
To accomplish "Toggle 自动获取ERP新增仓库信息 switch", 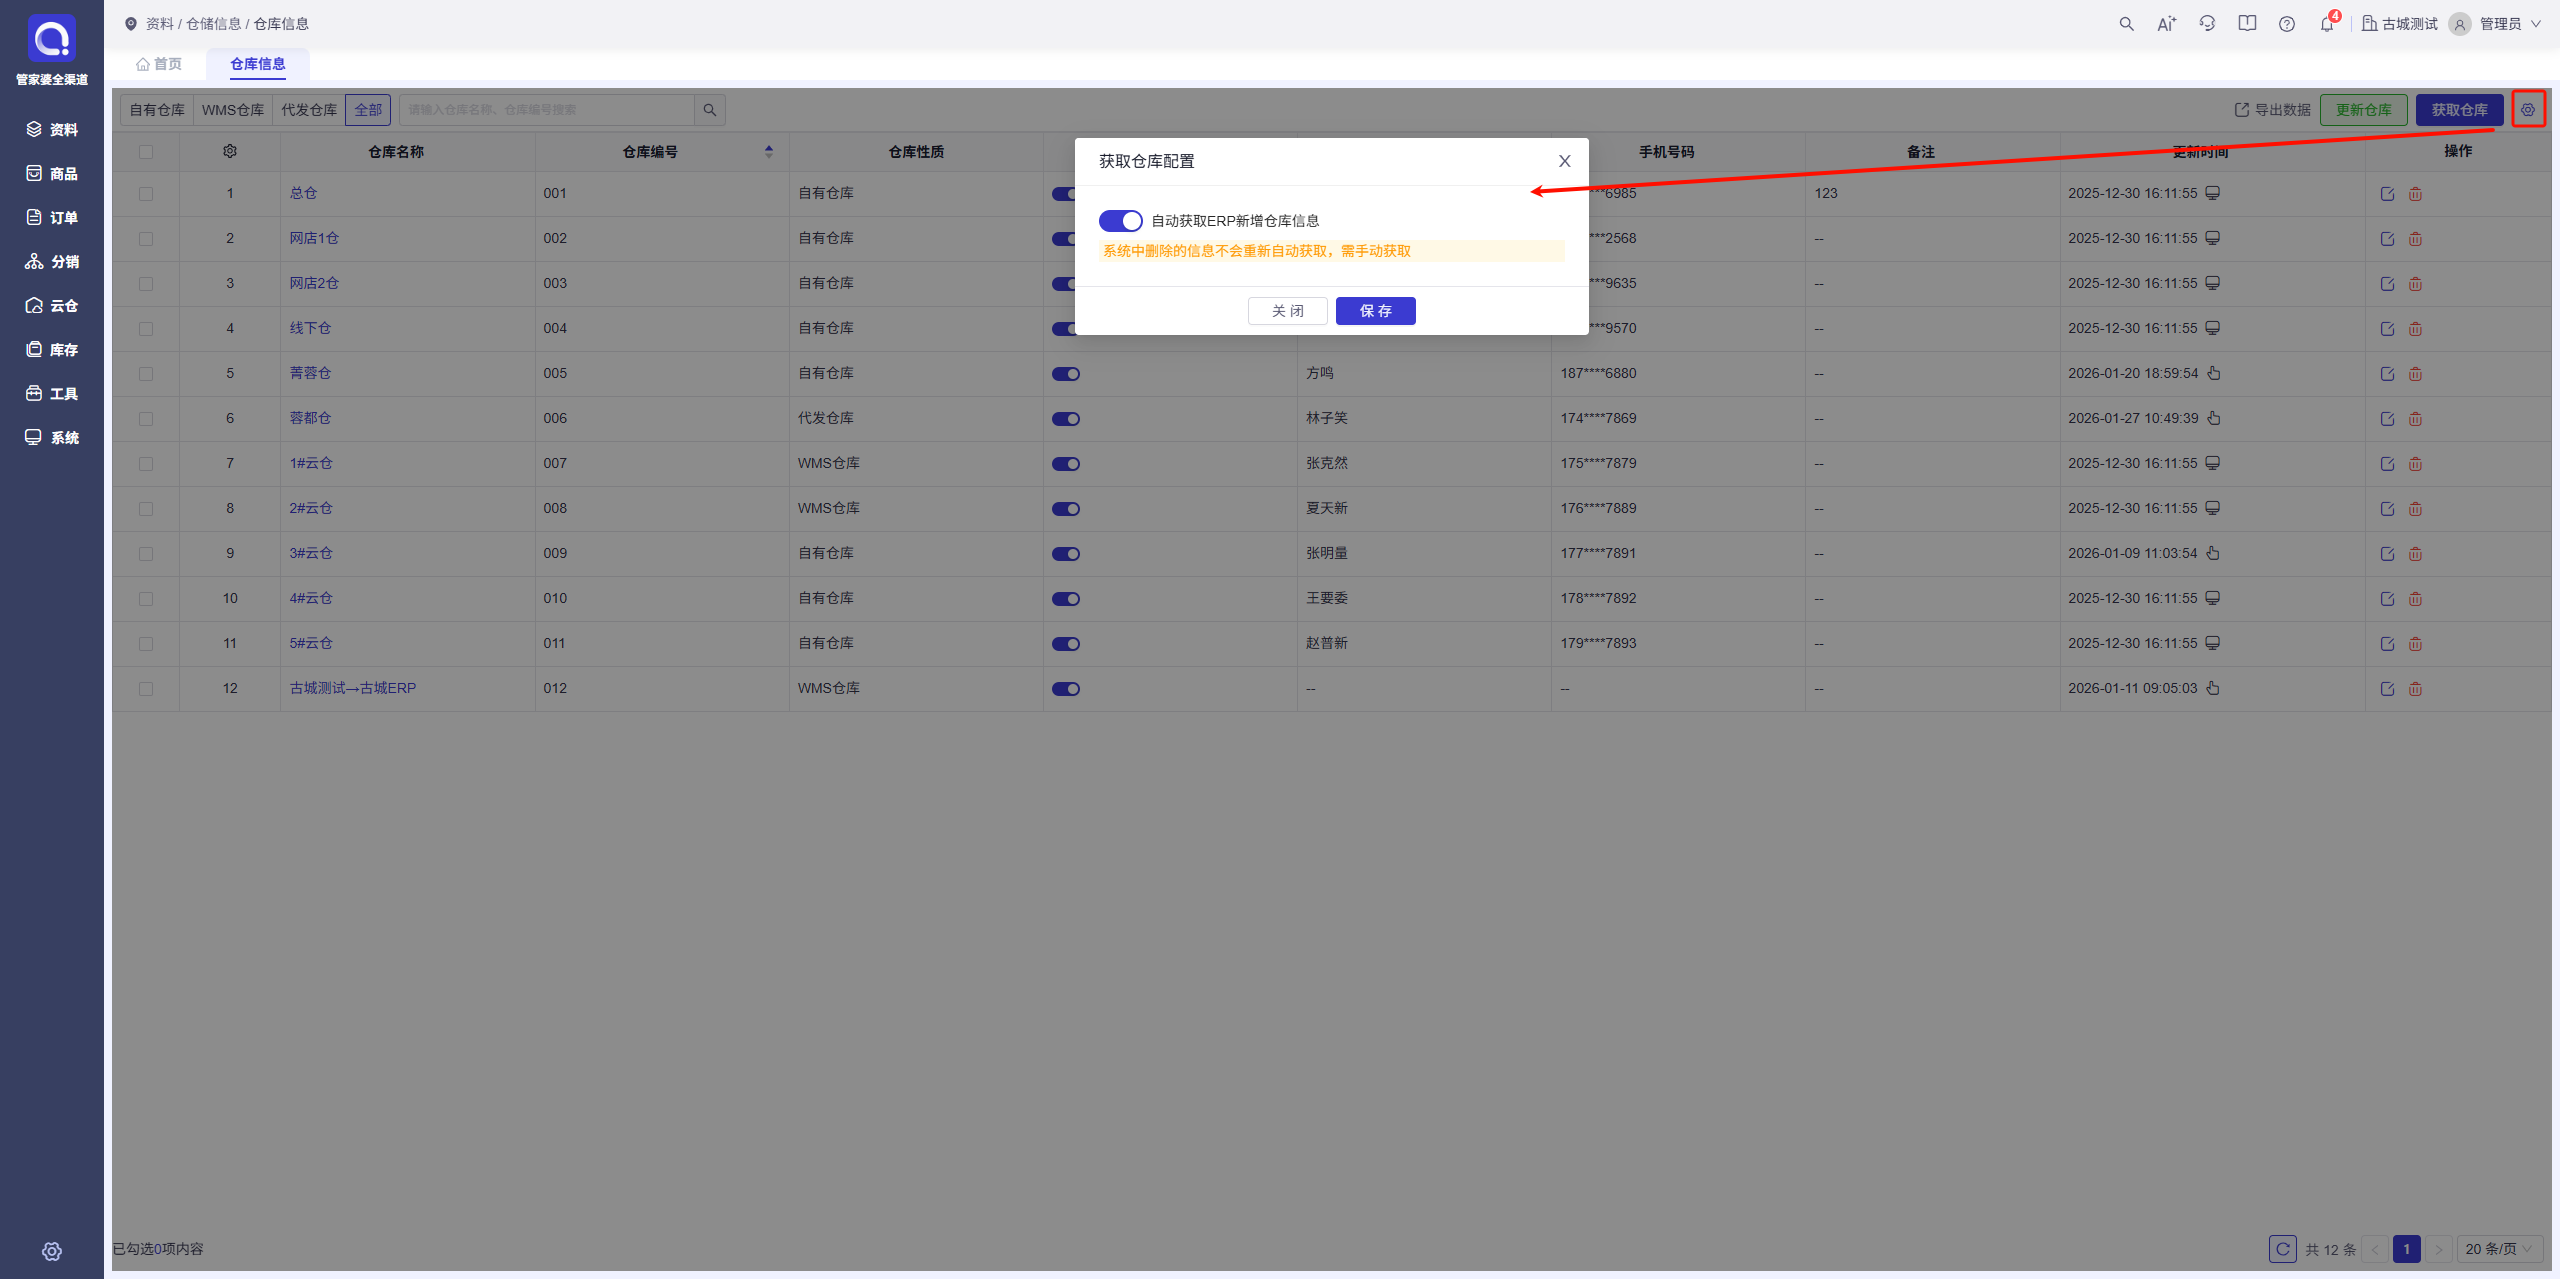I will 1120,221.
